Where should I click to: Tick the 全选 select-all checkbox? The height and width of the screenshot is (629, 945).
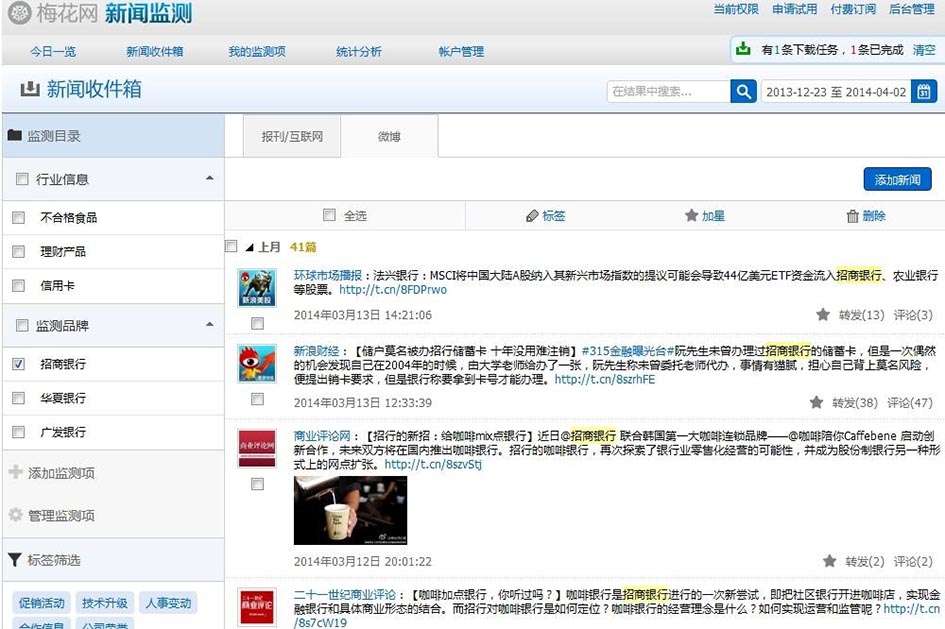point(329,215)
